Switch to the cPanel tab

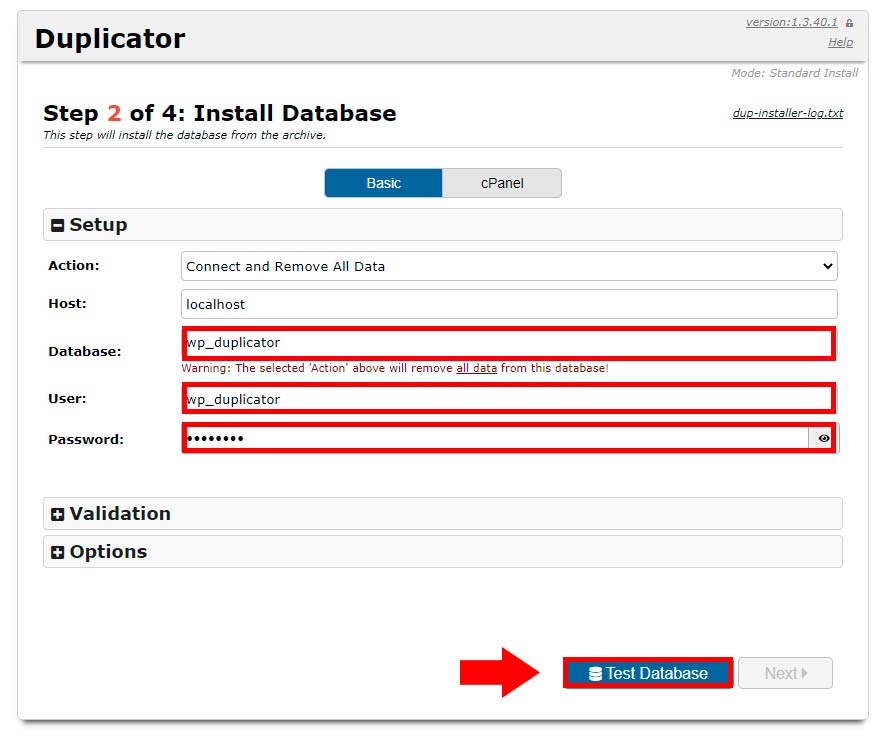pos(502,183)
